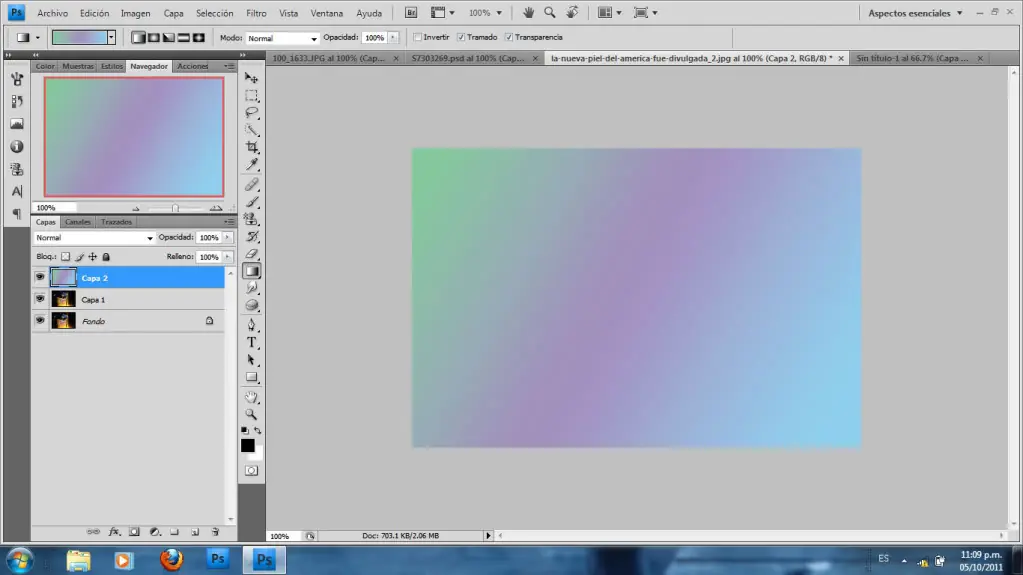The height and width of the screenshot is (575, 1023).
Task: Open the Capa menu
Action: click(x=173, y=13)
